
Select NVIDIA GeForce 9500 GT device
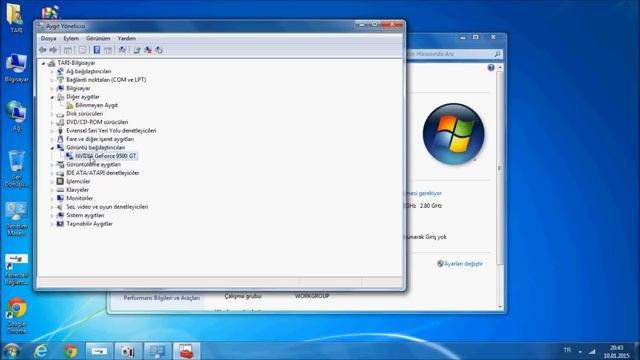pos(105,156)
